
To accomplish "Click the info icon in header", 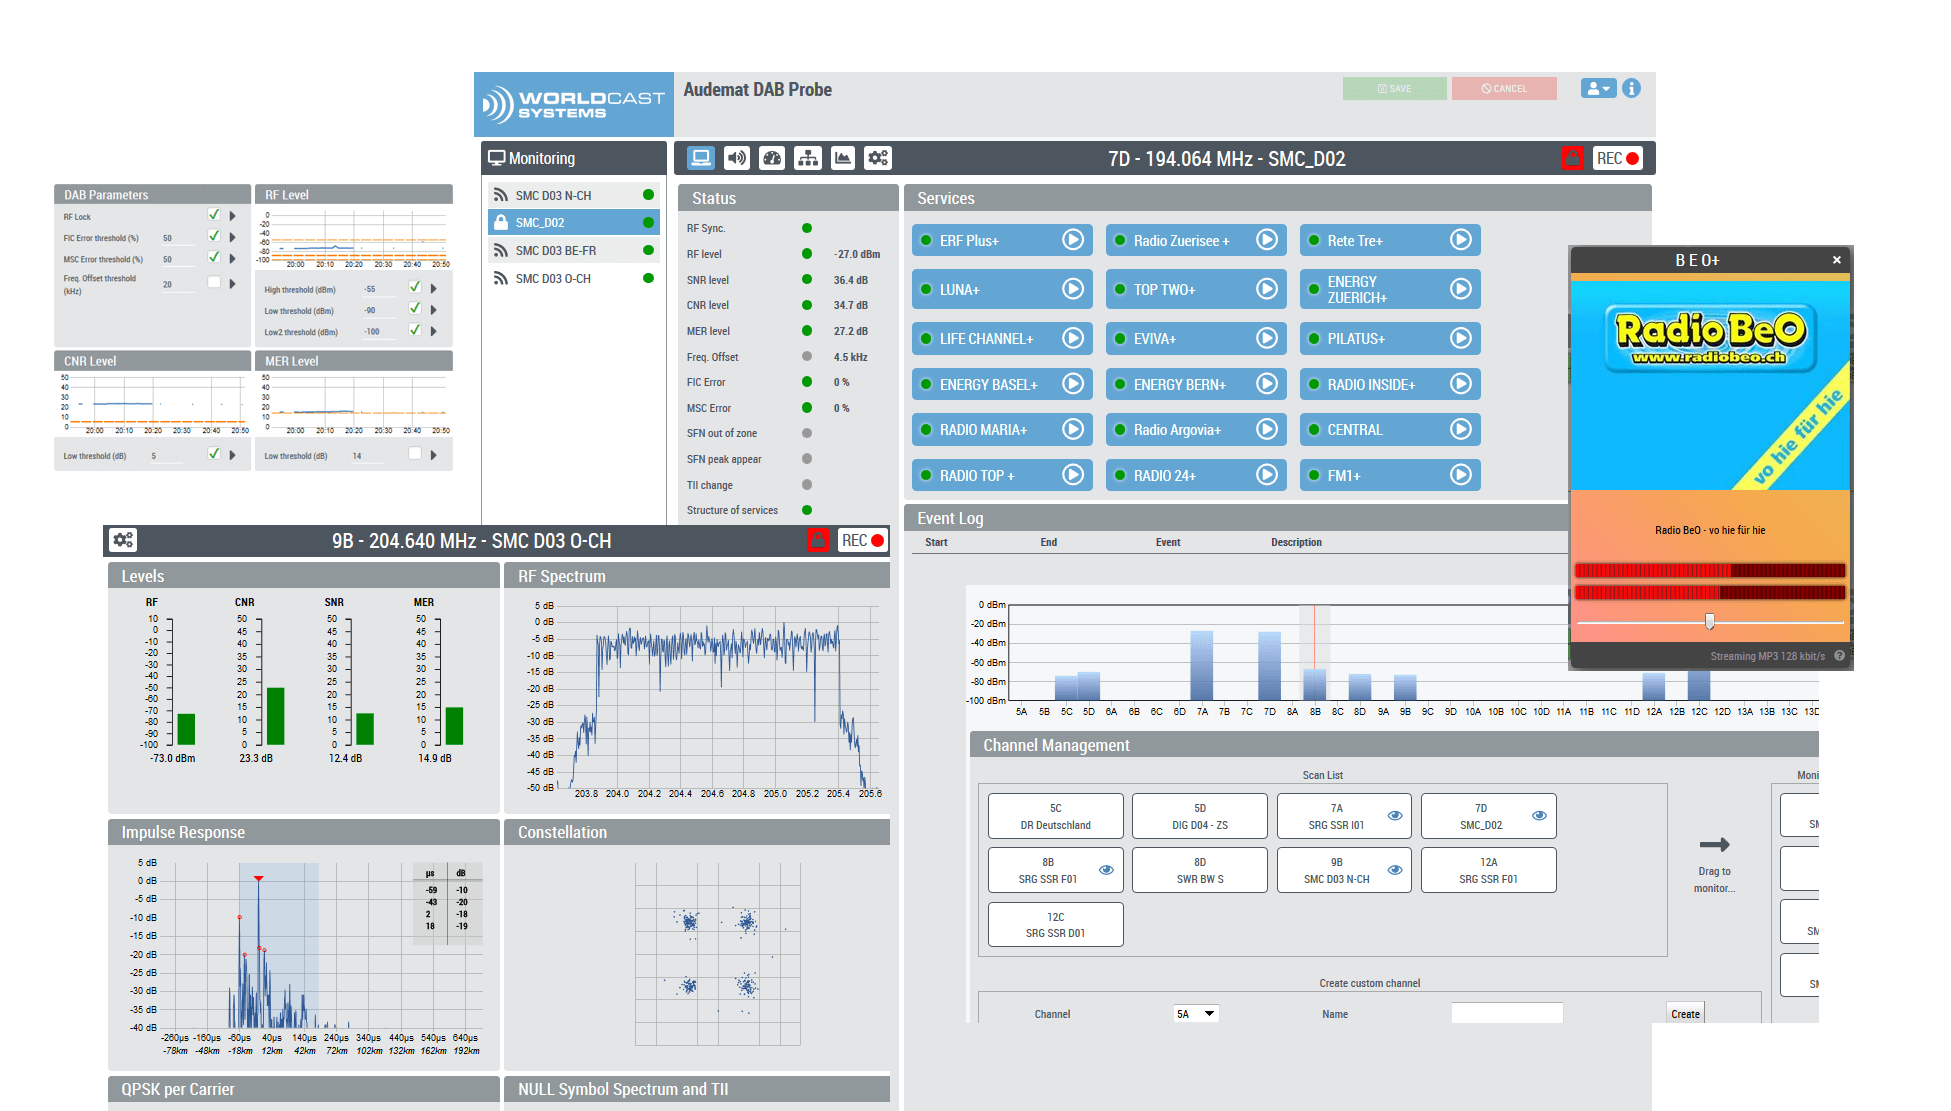I will tap(1631, 89).
